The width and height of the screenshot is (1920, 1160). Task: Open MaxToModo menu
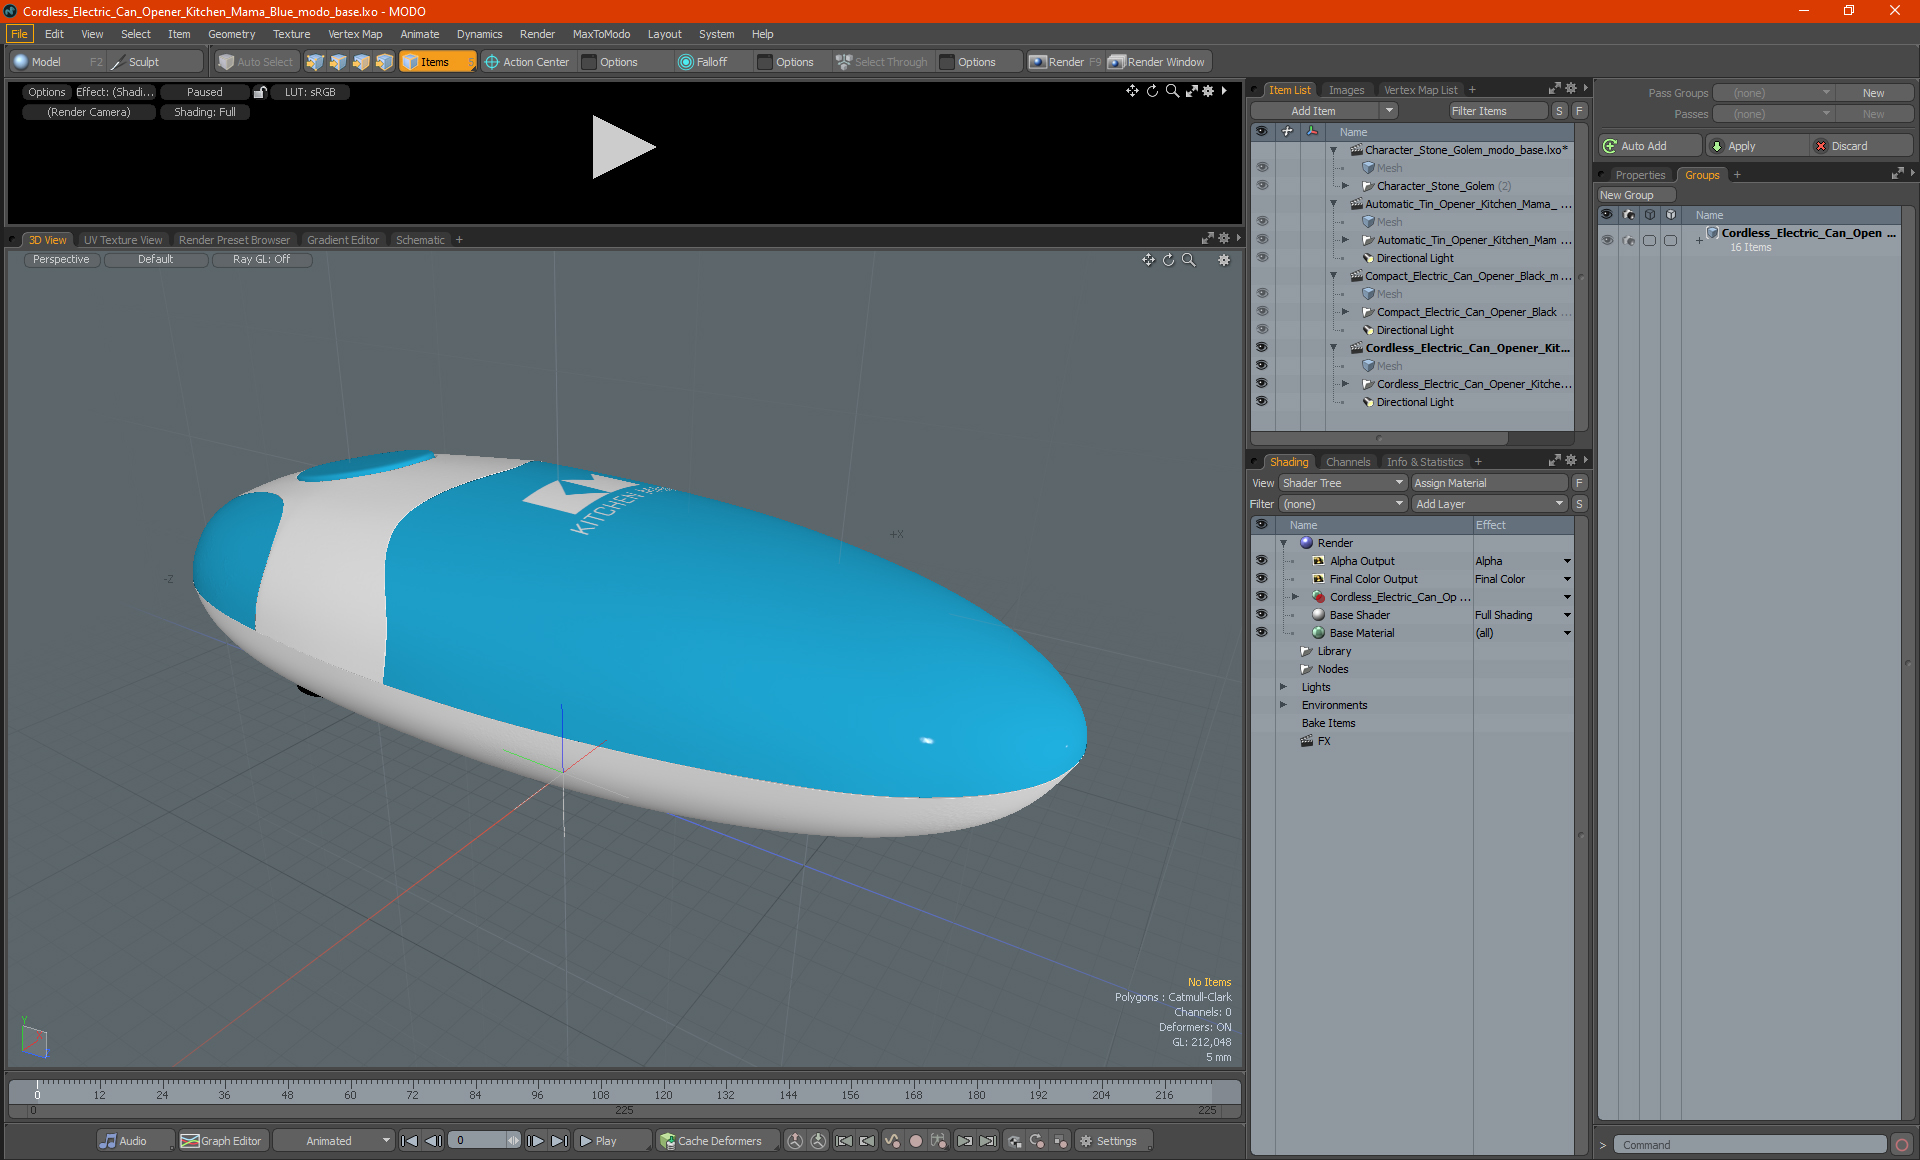[601, 34]
